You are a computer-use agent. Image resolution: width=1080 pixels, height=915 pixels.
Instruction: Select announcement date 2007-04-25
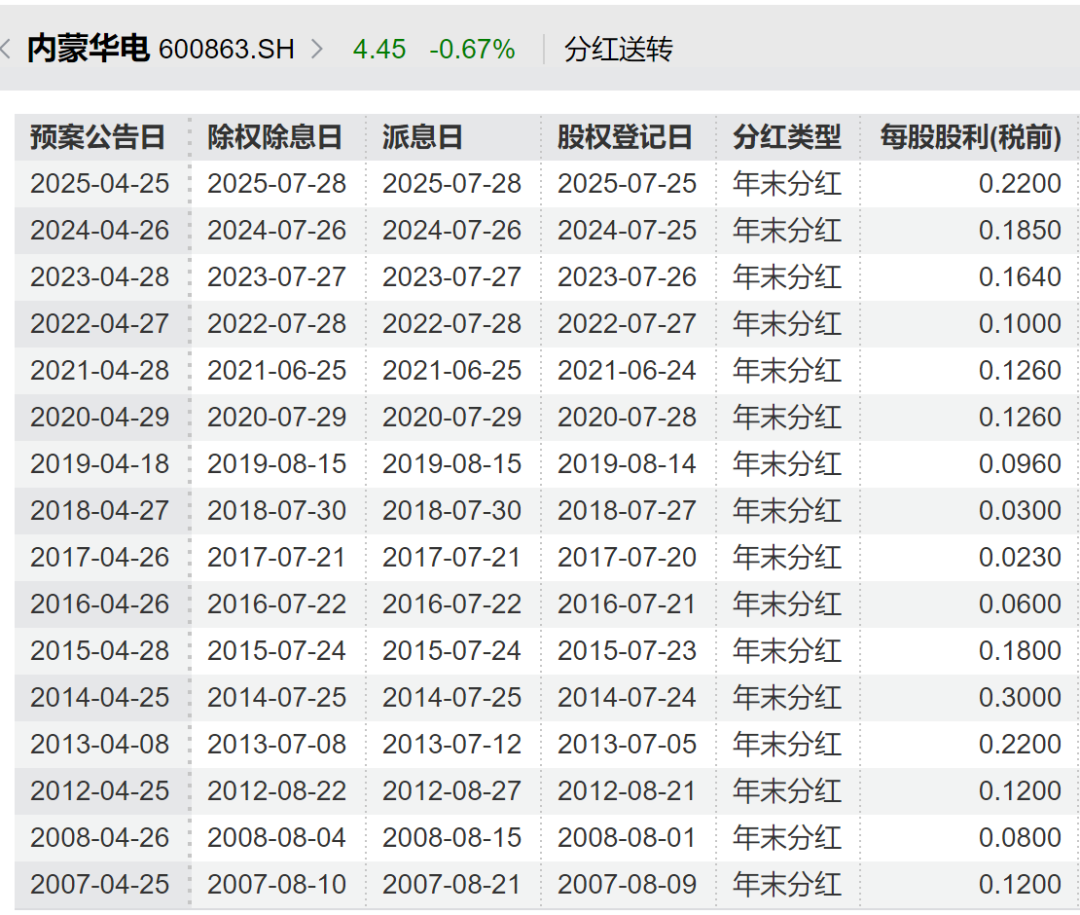(100, 885)
